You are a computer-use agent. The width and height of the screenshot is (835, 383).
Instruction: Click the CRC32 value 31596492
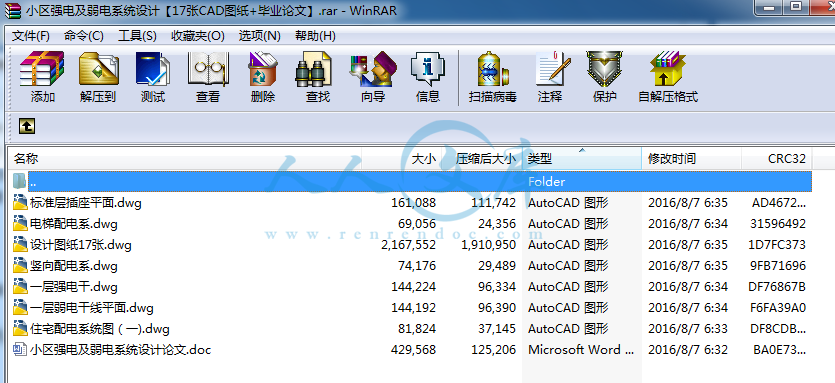pyautogui.click(x=777, y=224)
